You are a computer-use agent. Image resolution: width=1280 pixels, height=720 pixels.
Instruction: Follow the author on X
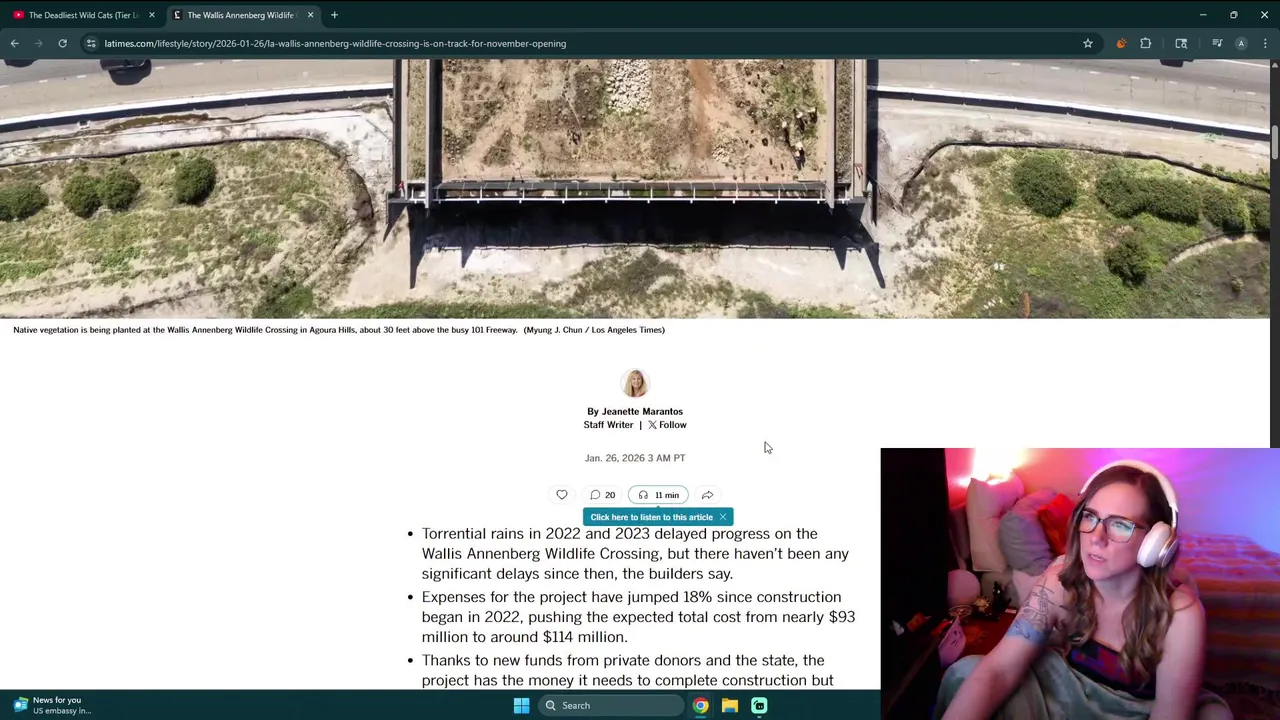coord(667,425)
